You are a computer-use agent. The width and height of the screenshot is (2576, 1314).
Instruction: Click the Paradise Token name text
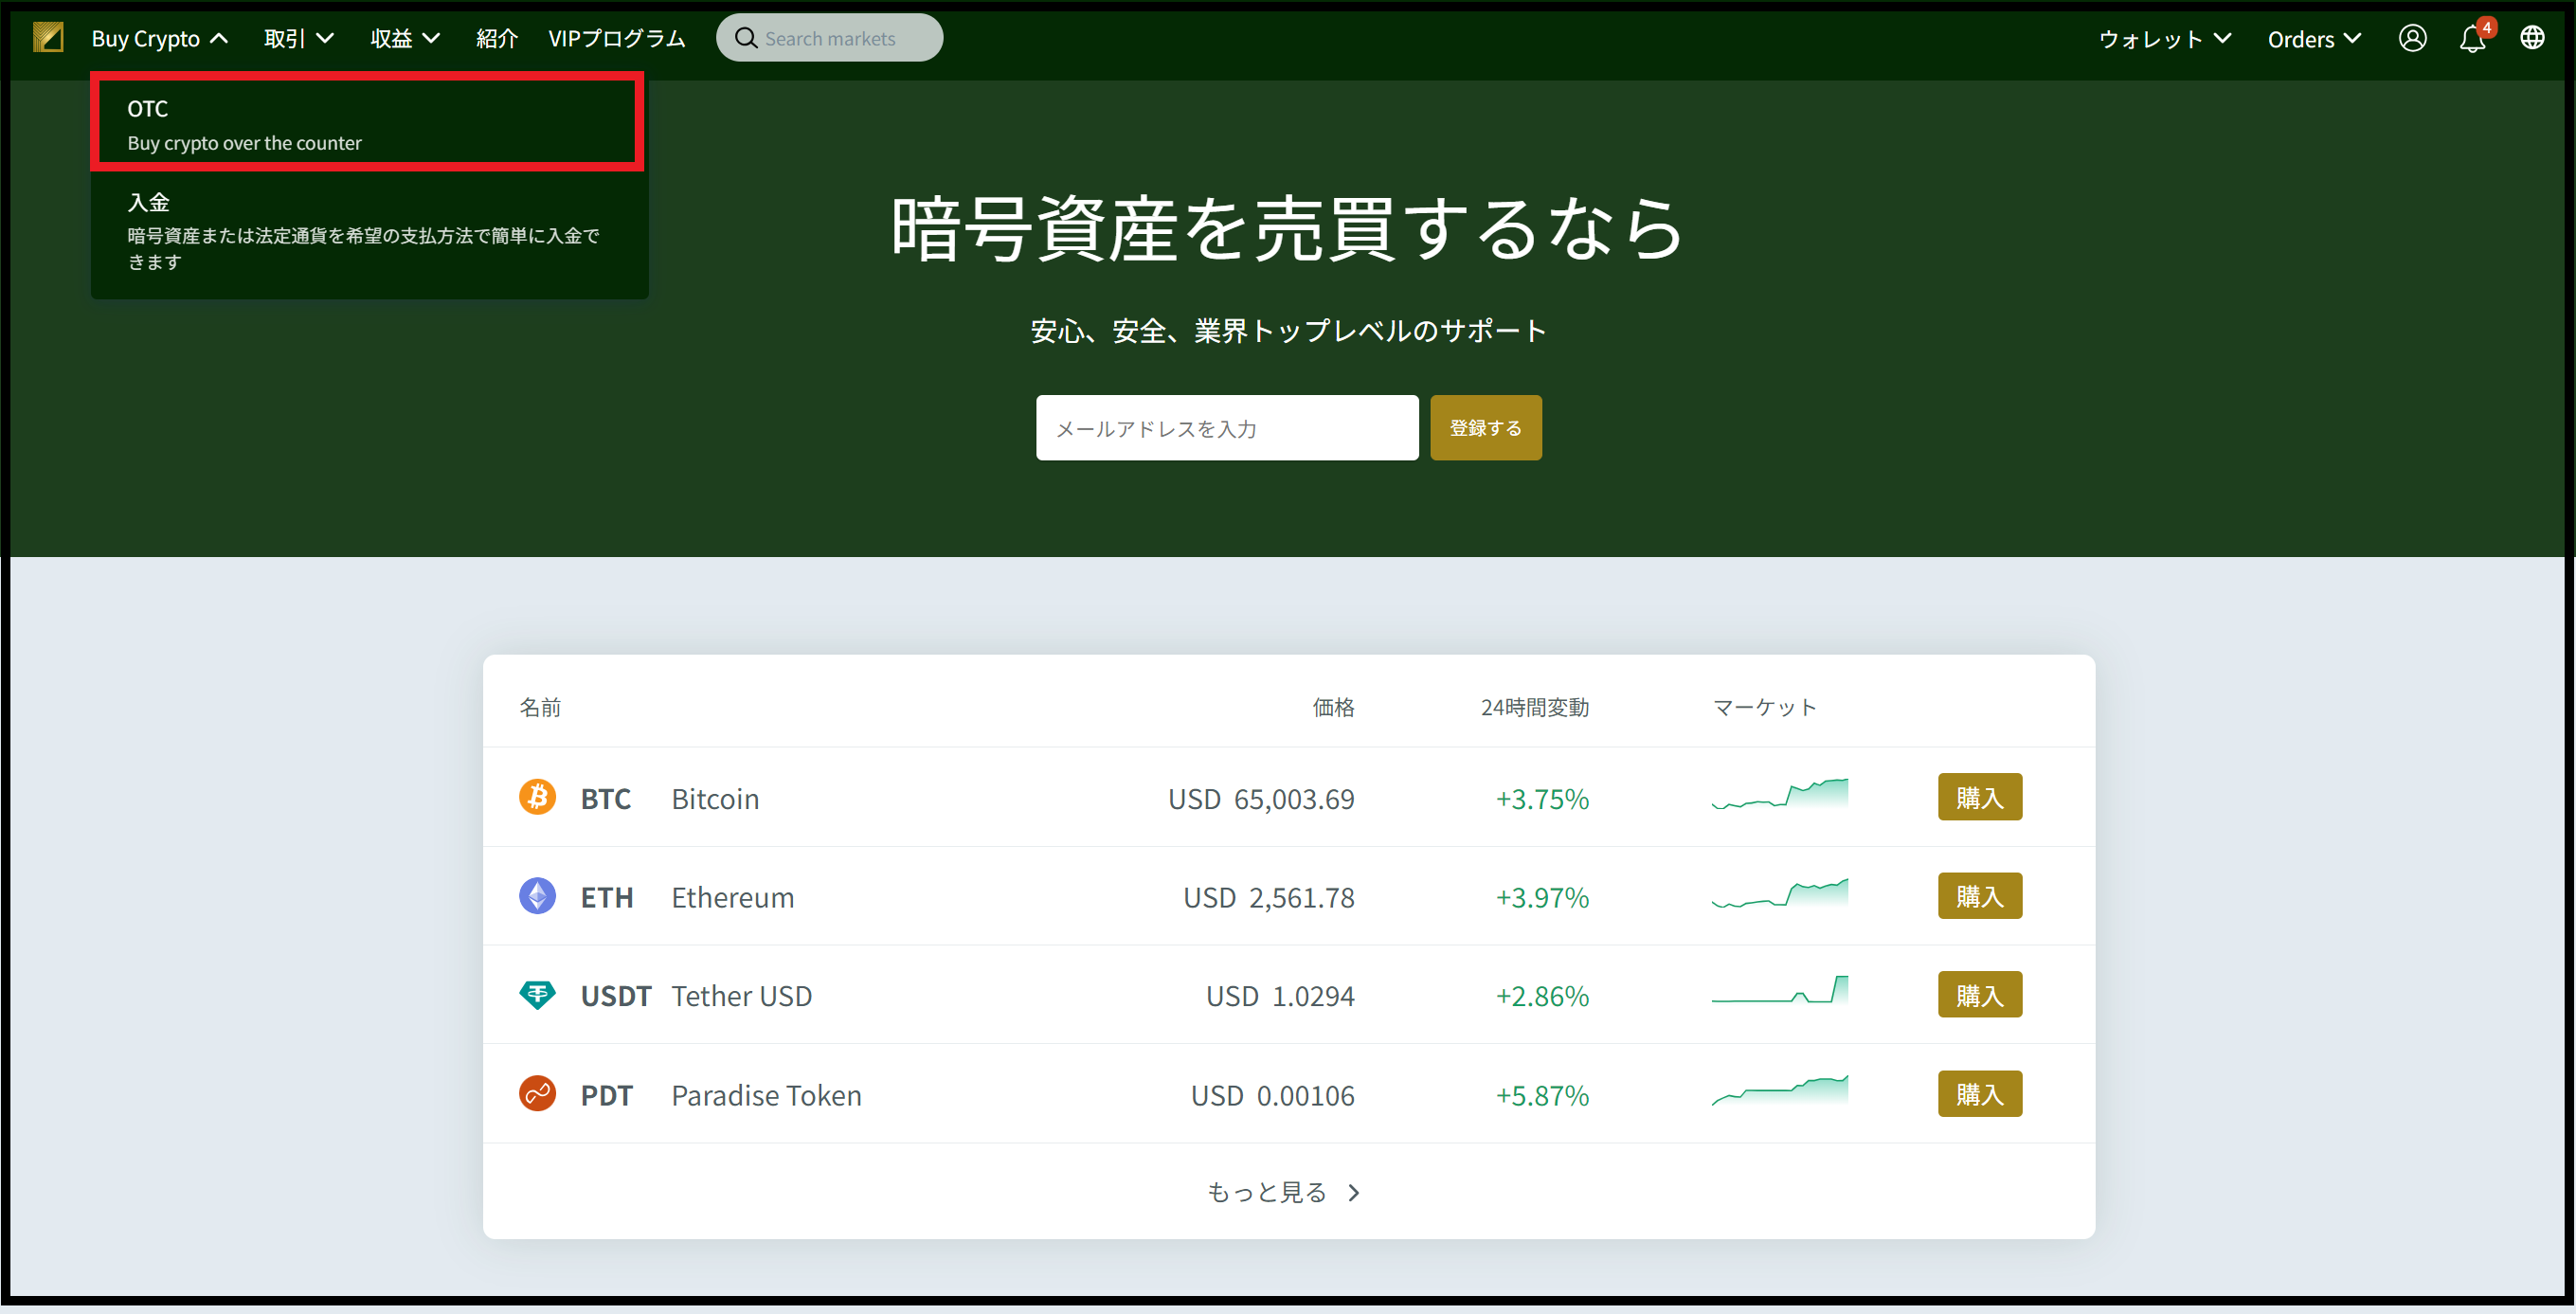click(x=766, y=1096)
